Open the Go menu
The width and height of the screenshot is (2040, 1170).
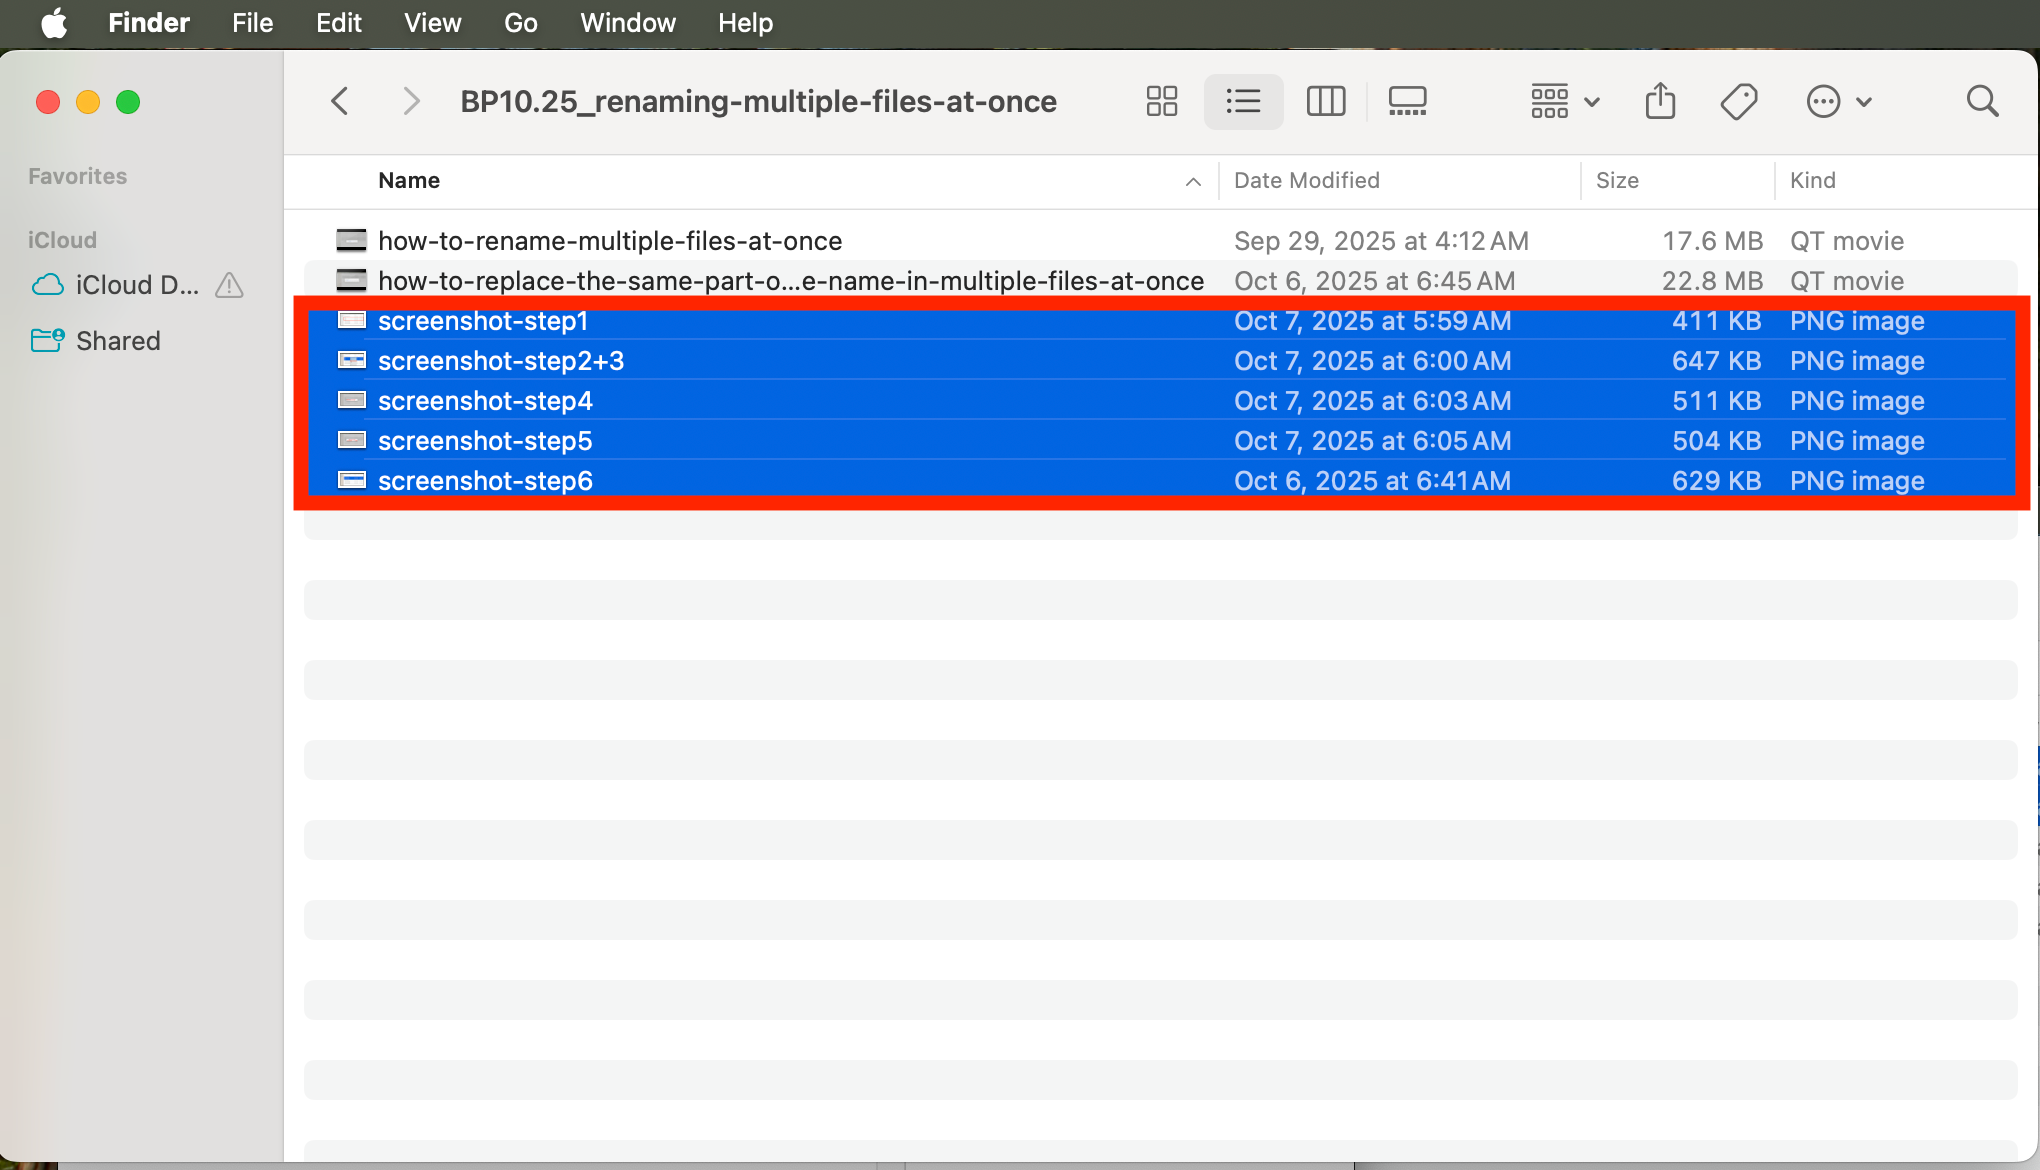tap(520, 23)
